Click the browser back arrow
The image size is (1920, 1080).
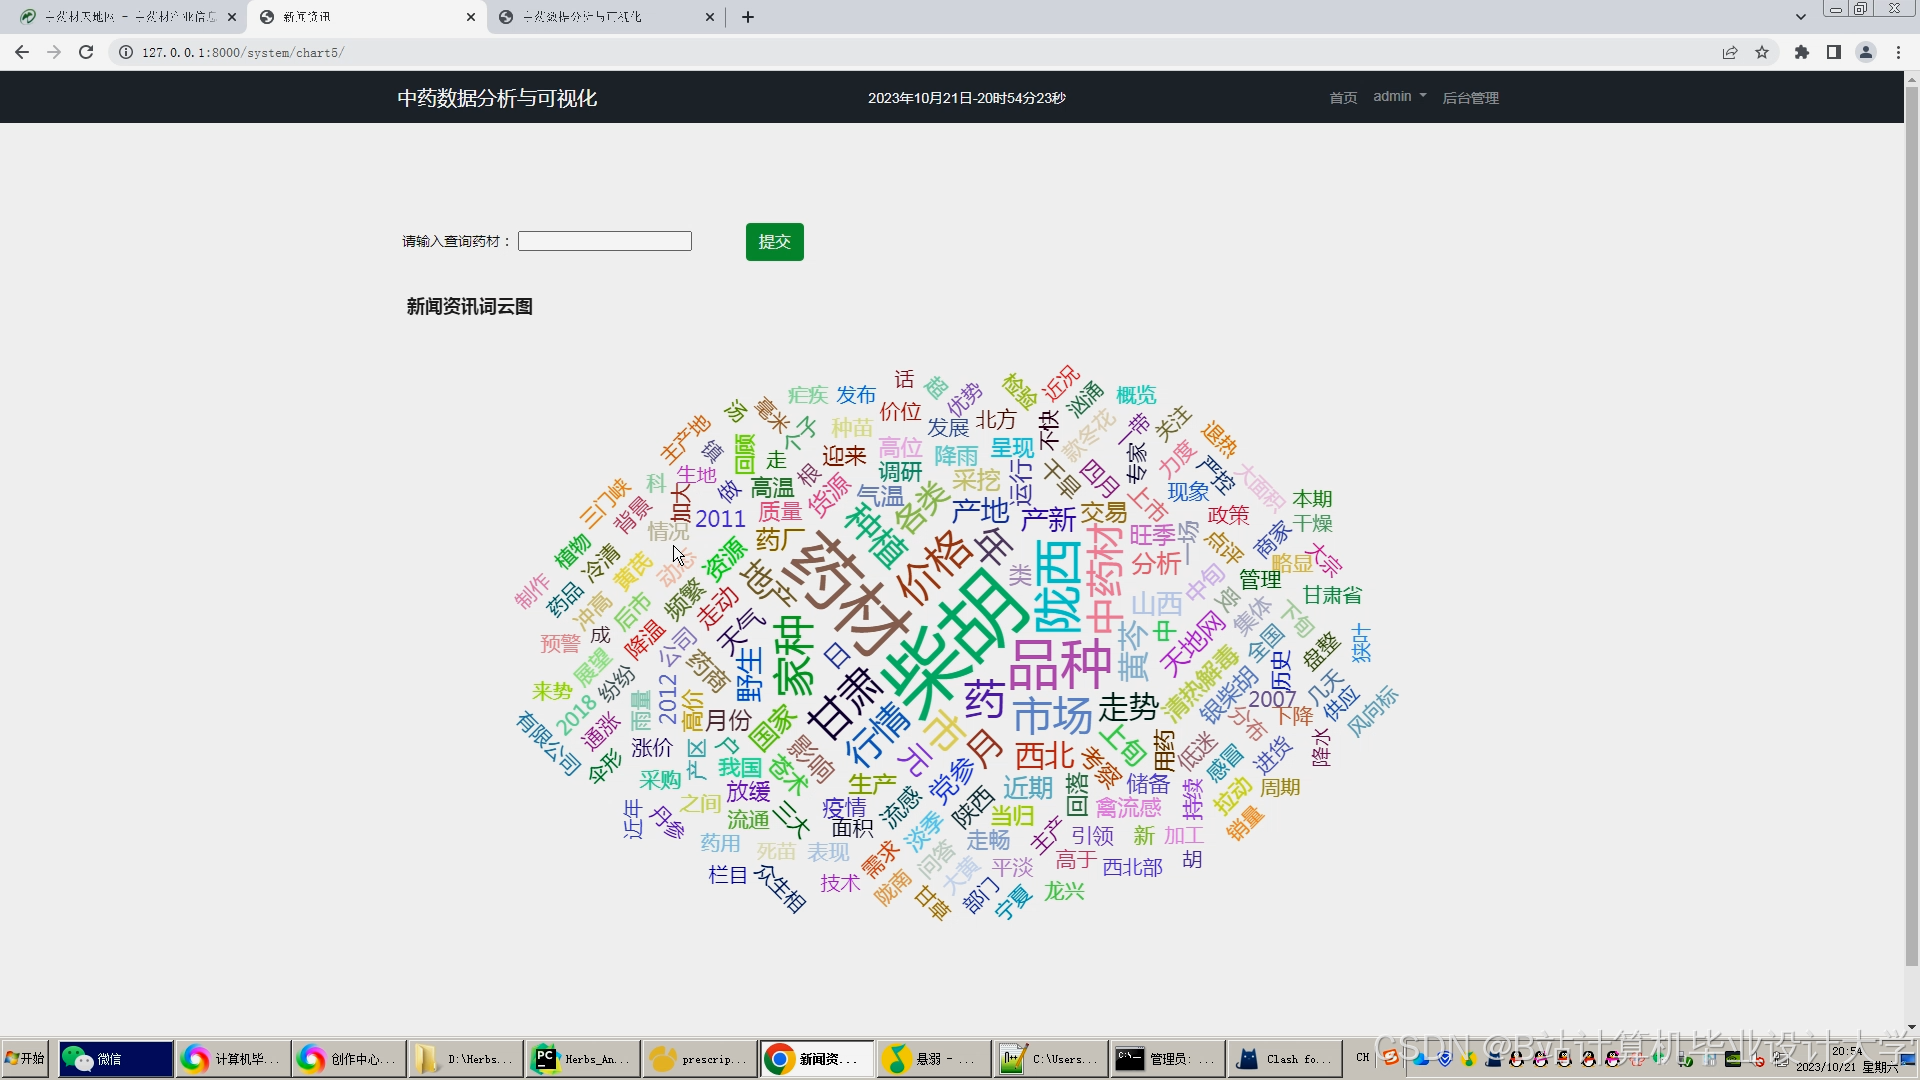coord(22,52)
